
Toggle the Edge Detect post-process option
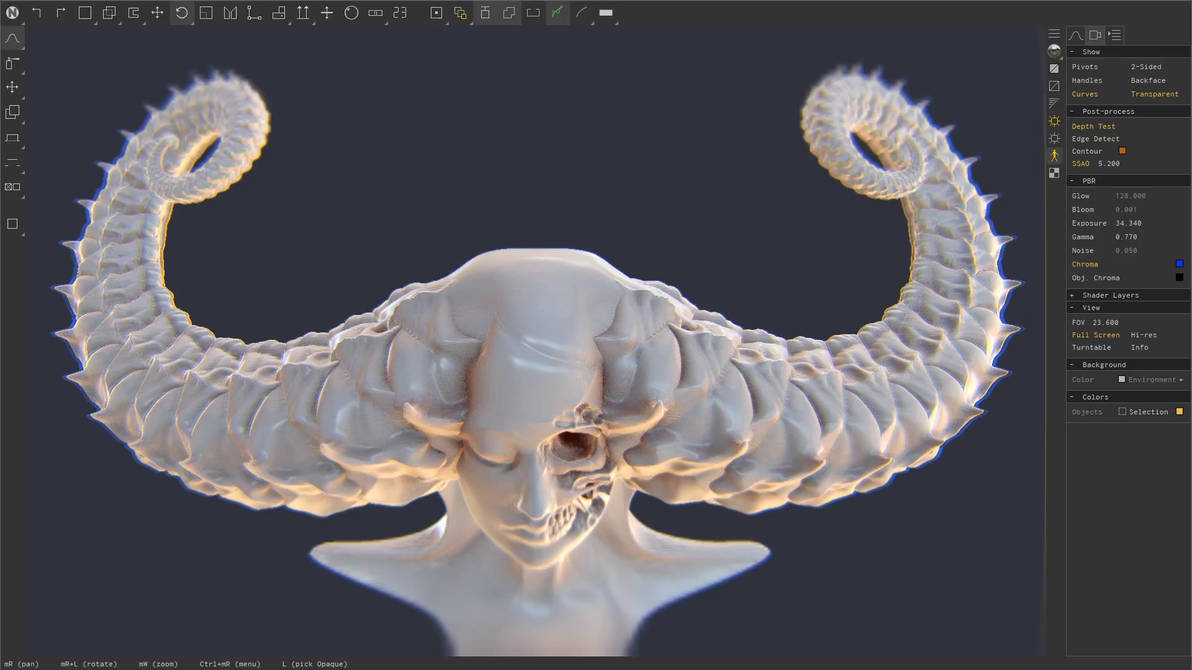[1095, 139]
